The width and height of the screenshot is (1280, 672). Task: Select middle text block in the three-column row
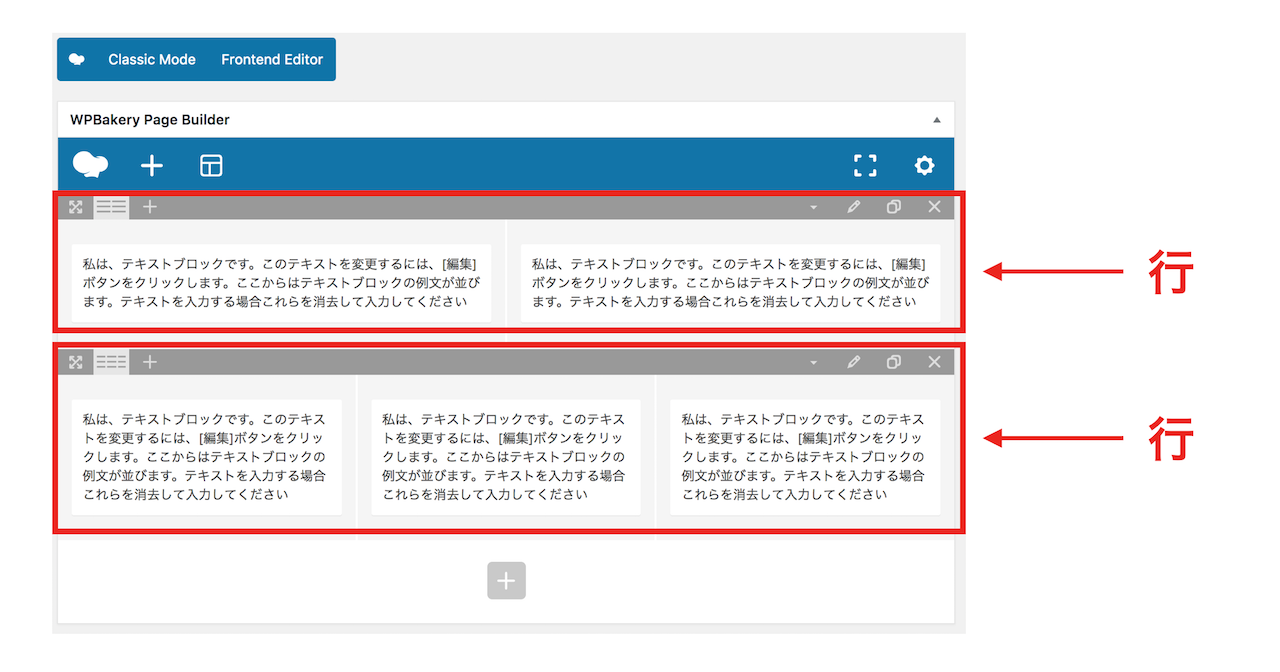(x=506, y=457)
